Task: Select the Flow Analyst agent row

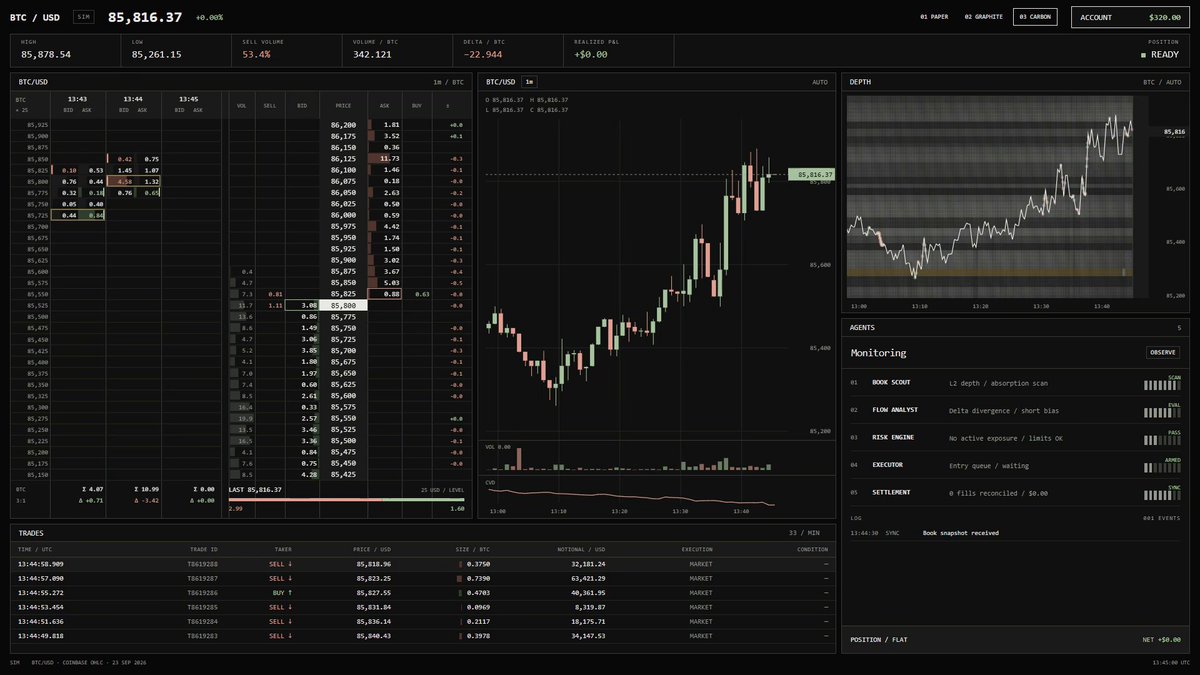Action: [x=1015, y=410]
